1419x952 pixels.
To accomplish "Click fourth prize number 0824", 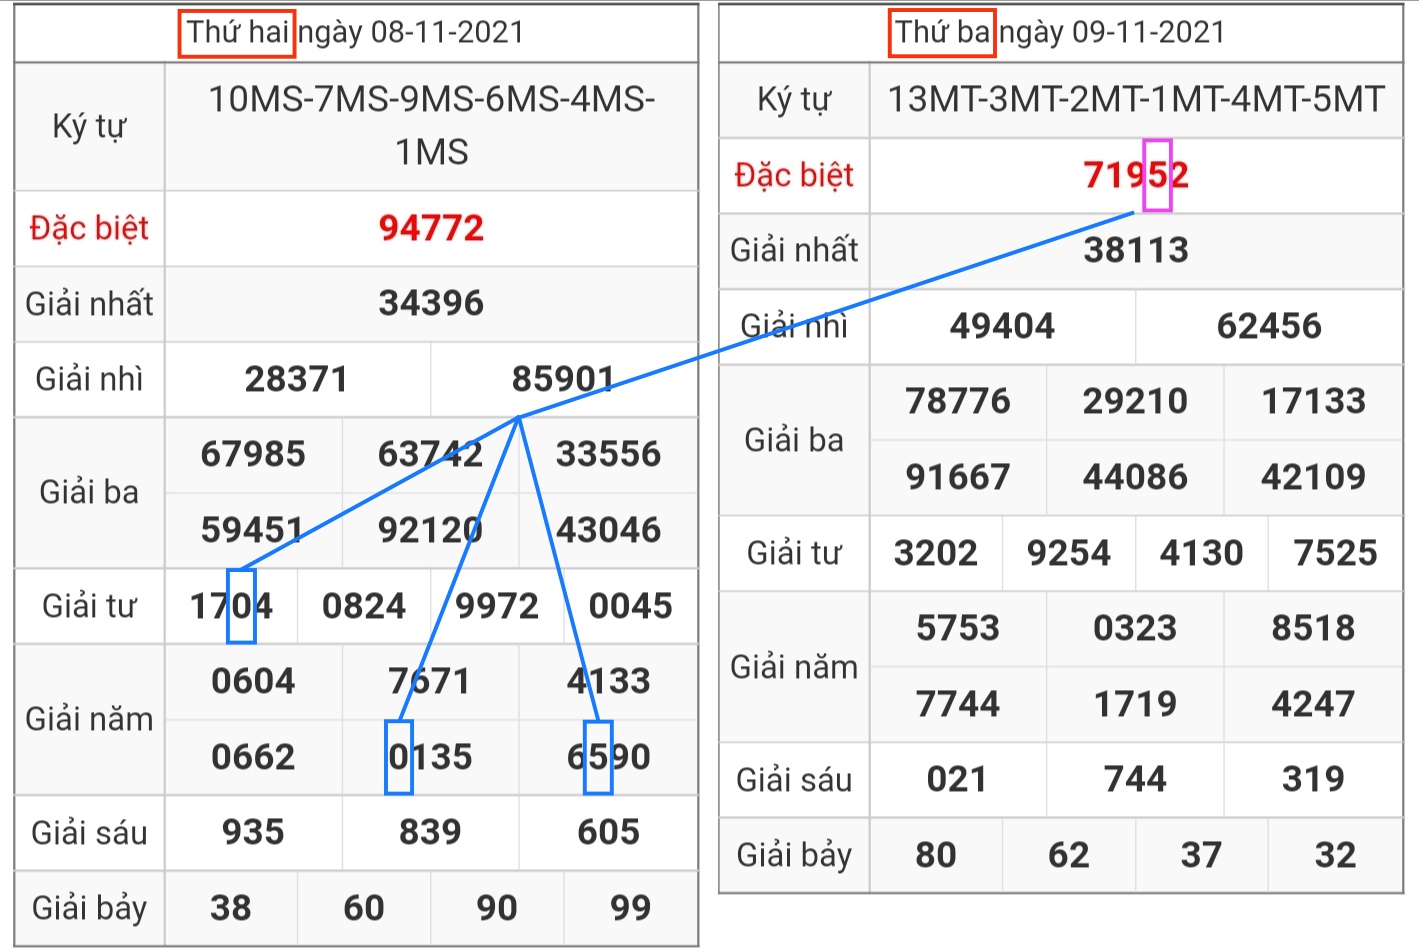I will (365, 606).
